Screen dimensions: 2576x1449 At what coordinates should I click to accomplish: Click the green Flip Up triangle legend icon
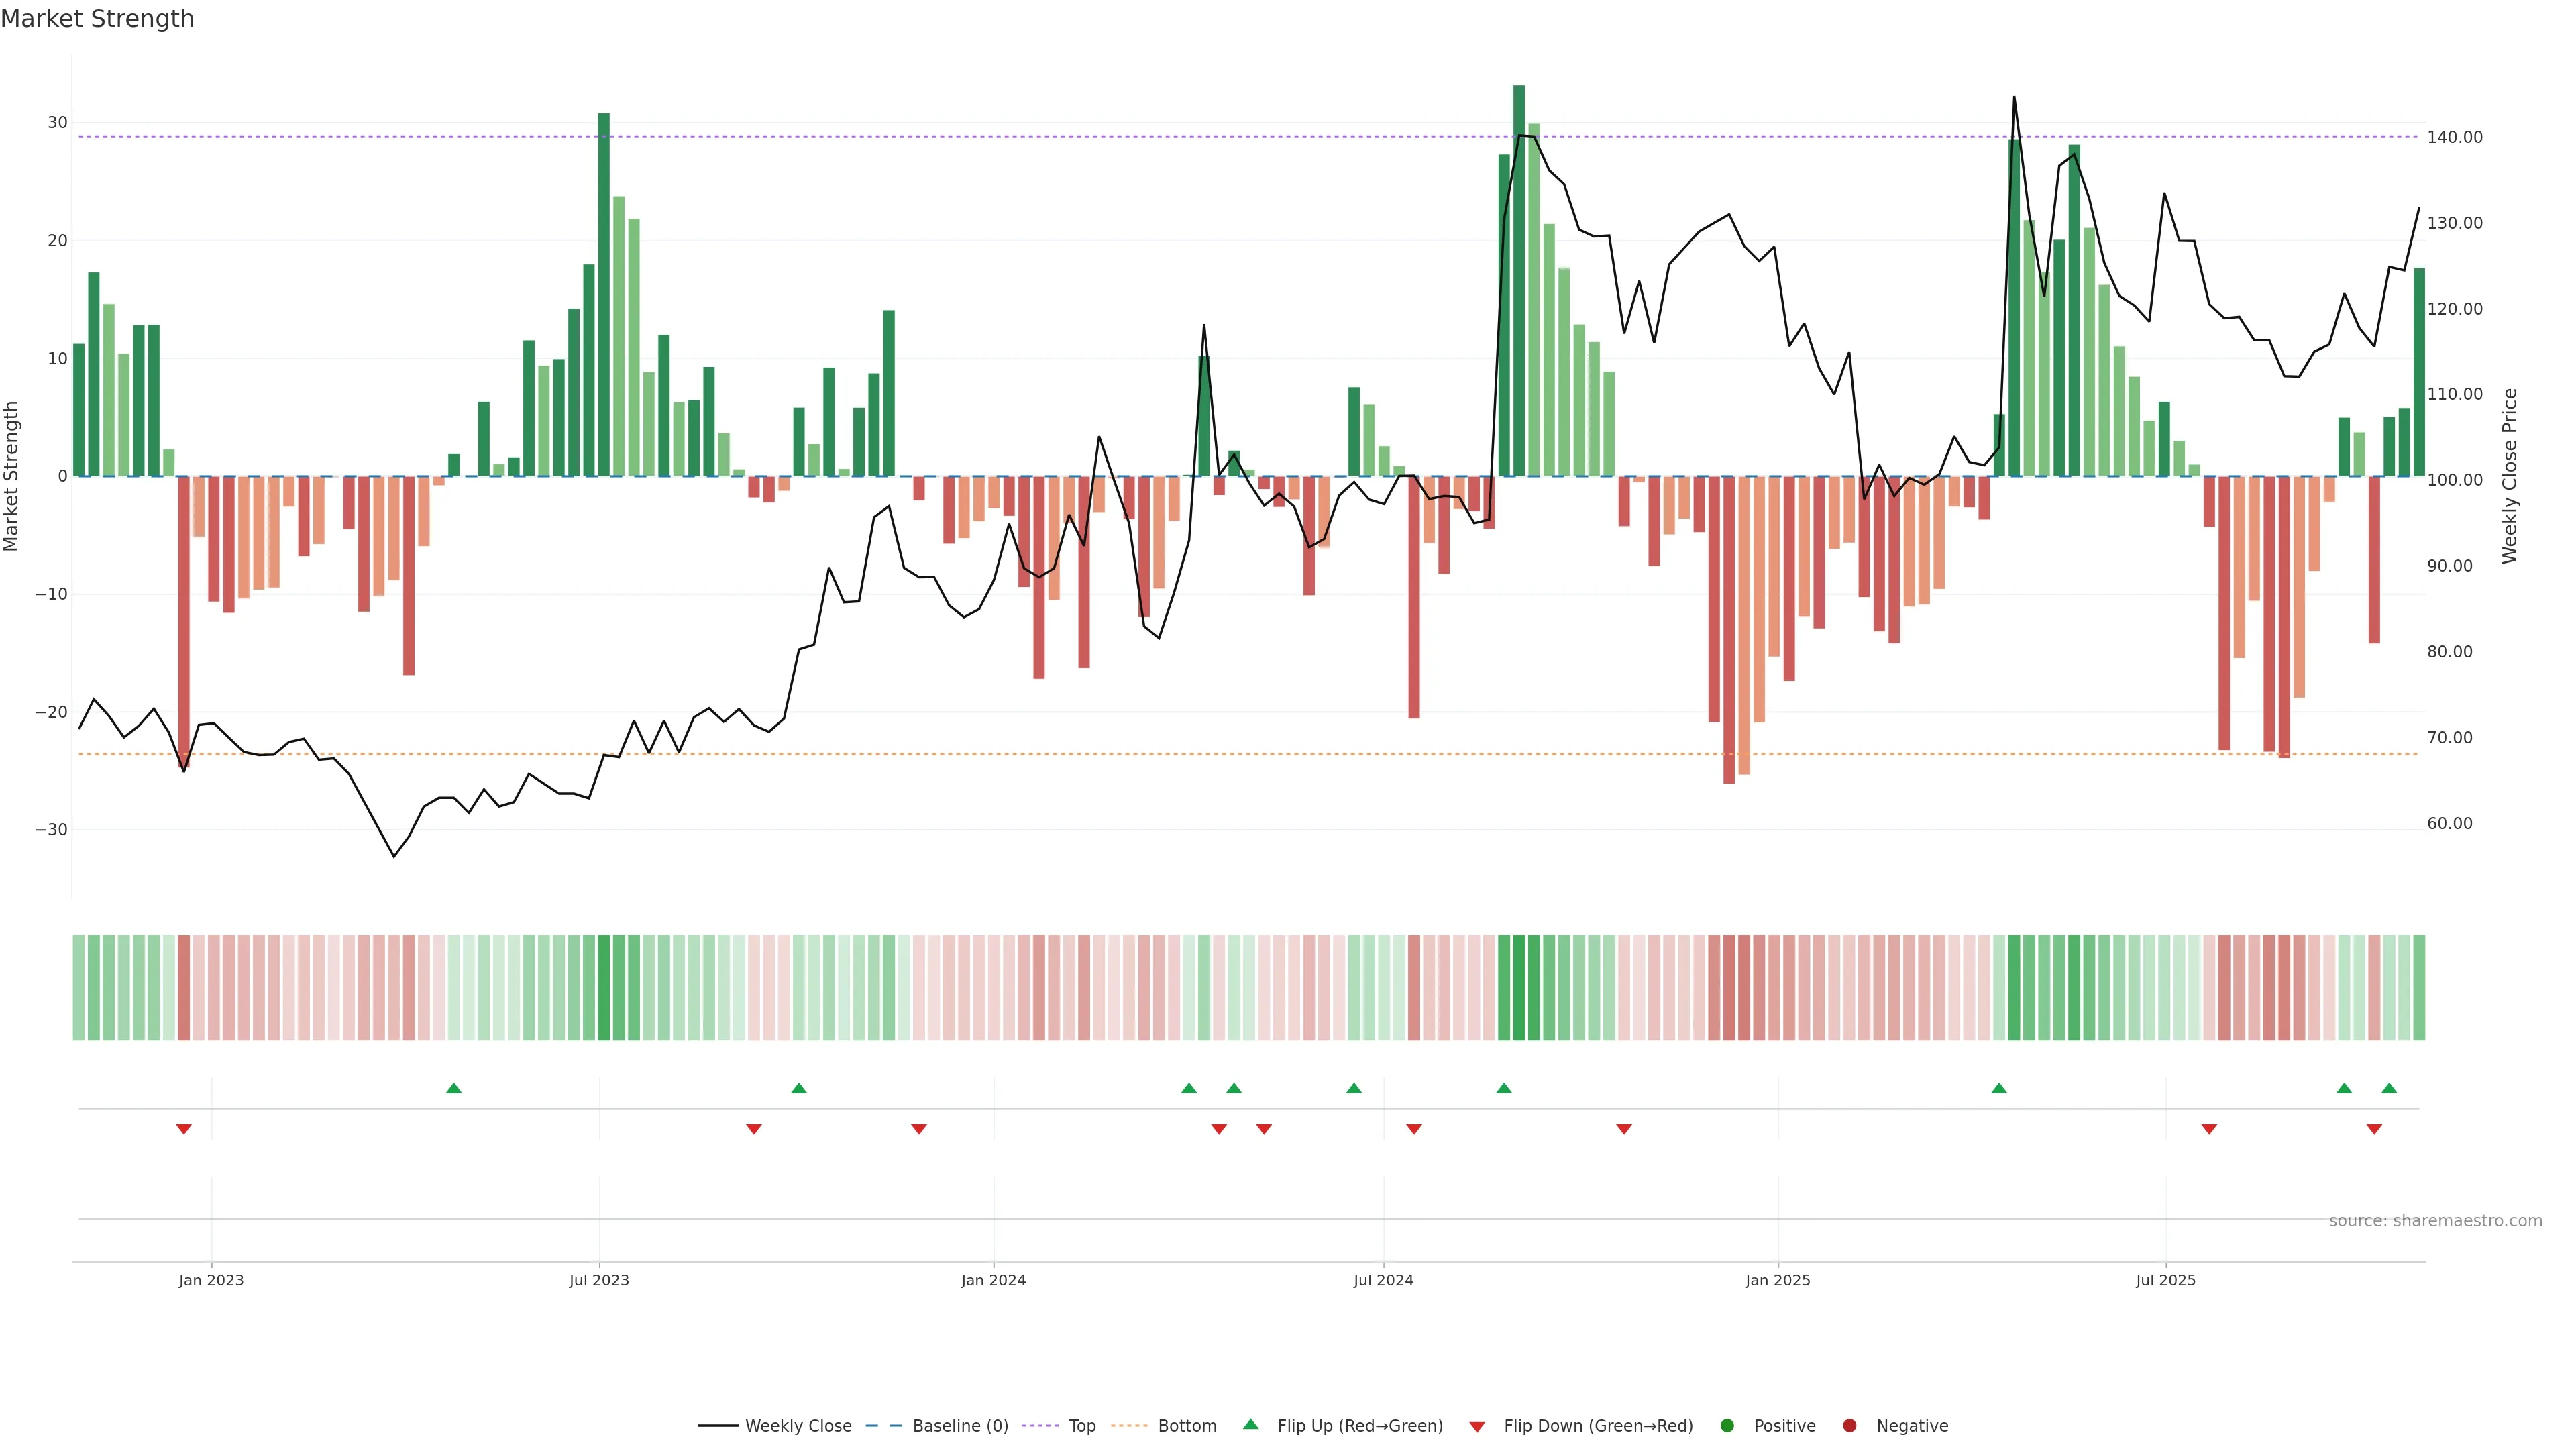point(1250,1424)
